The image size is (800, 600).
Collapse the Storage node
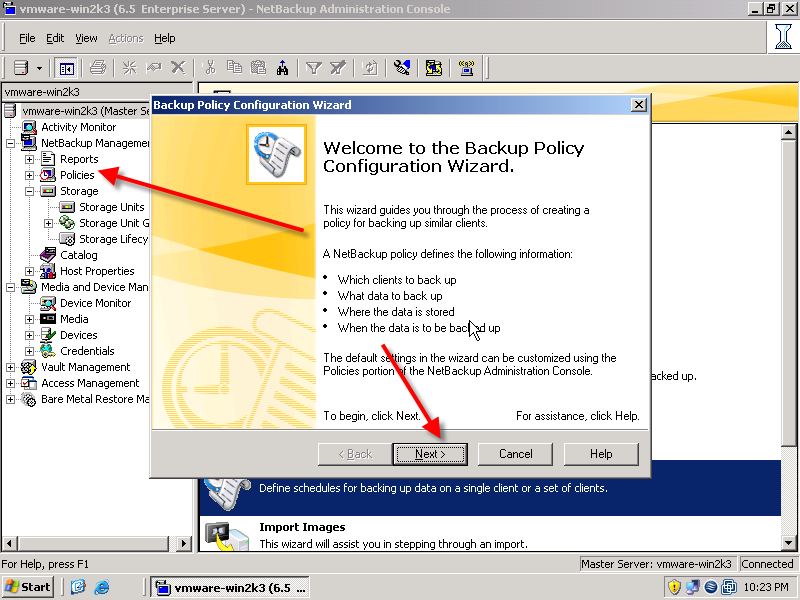pyautogui.click(x=30, y=191)
